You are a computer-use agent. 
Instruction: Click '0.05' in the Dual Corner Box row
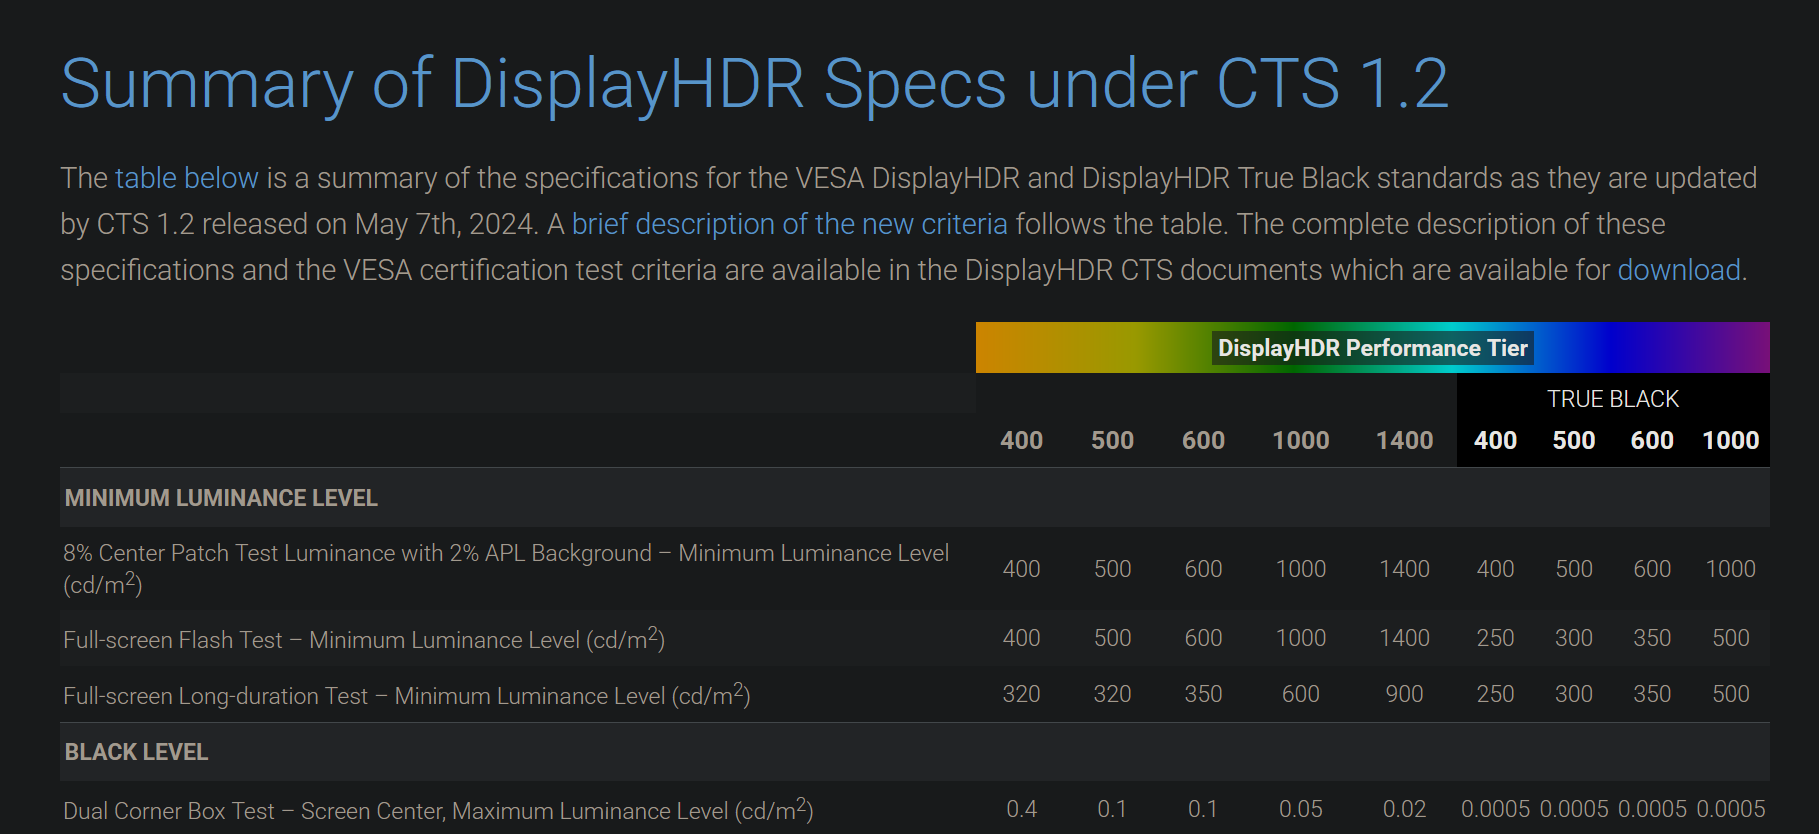1300,809
